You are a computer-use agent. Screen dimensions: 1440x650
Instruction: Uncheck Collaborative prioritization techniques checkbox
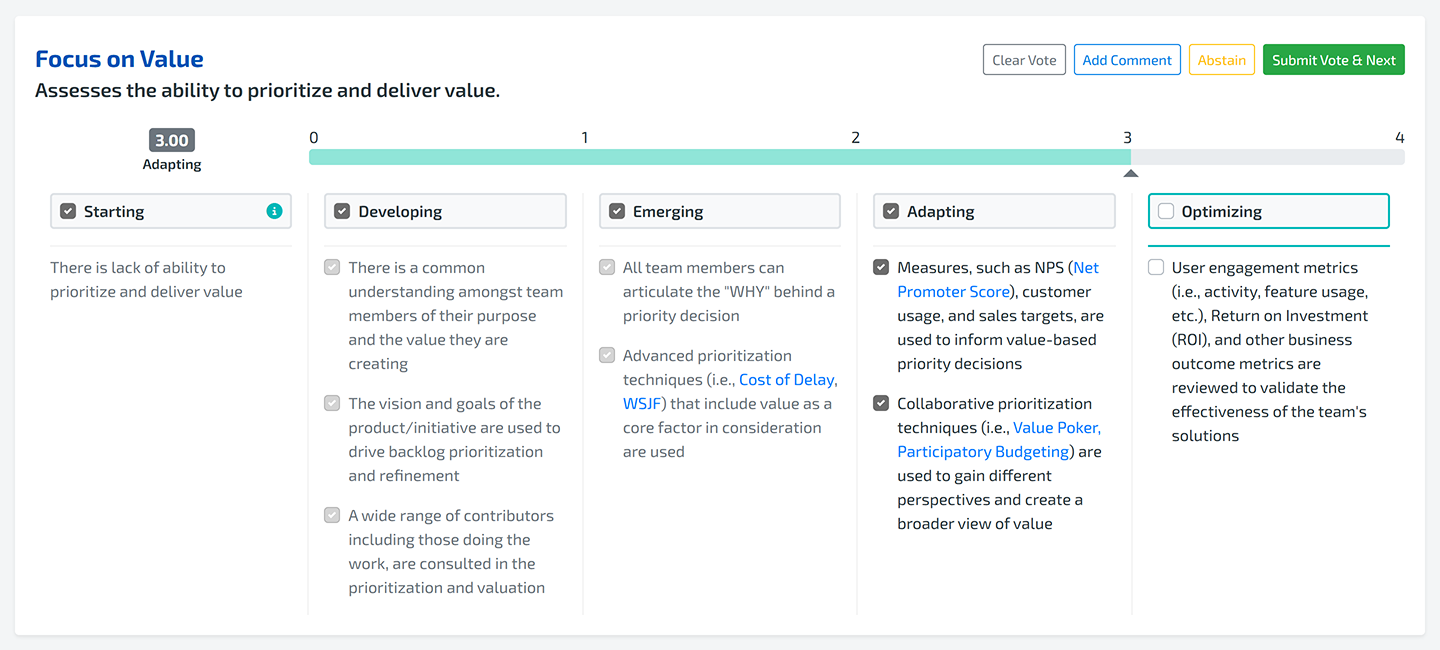(x=881, y=403)
